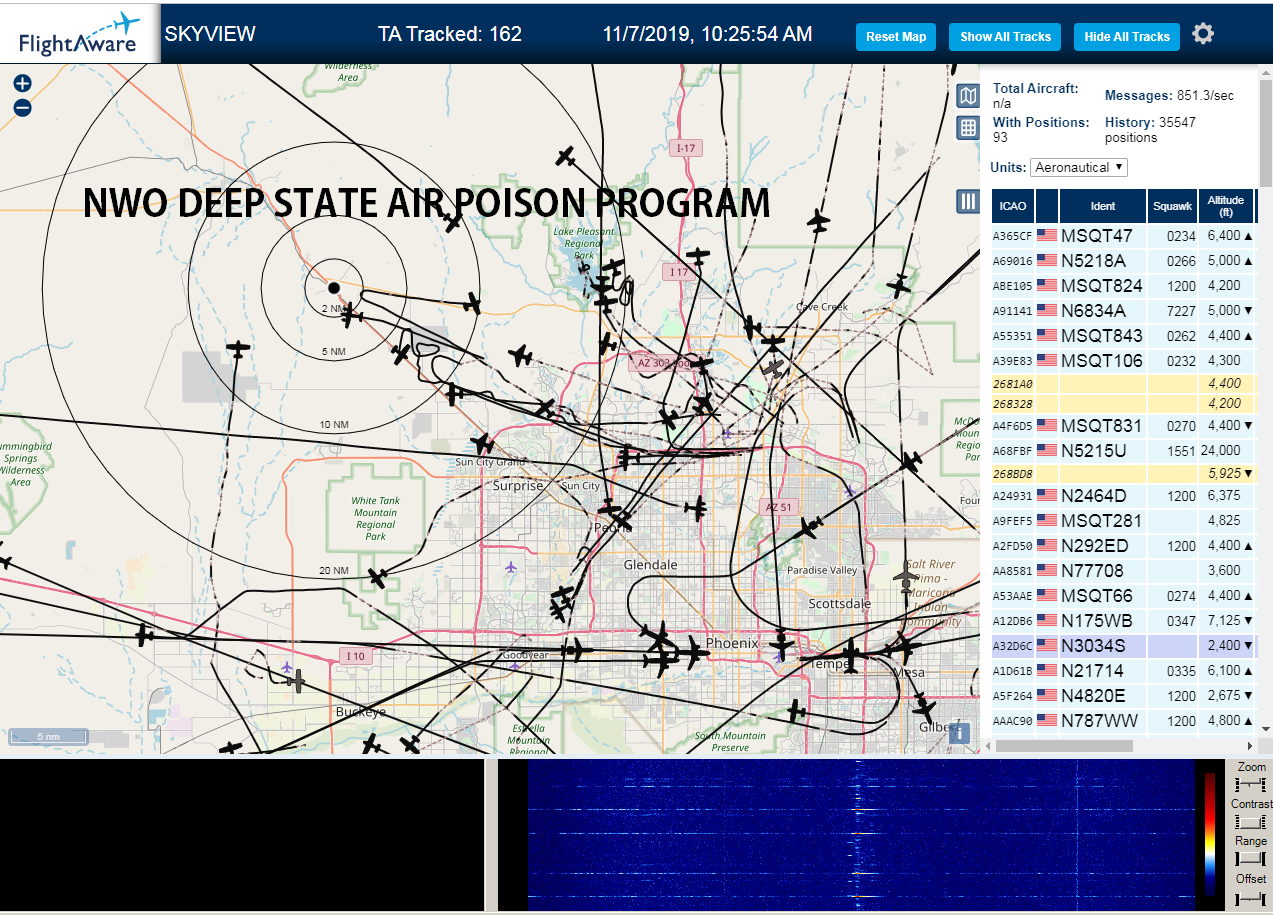Adjust the waterfall Offset slider
The image size is (1273, 915).
click(x=1250, y=897)
